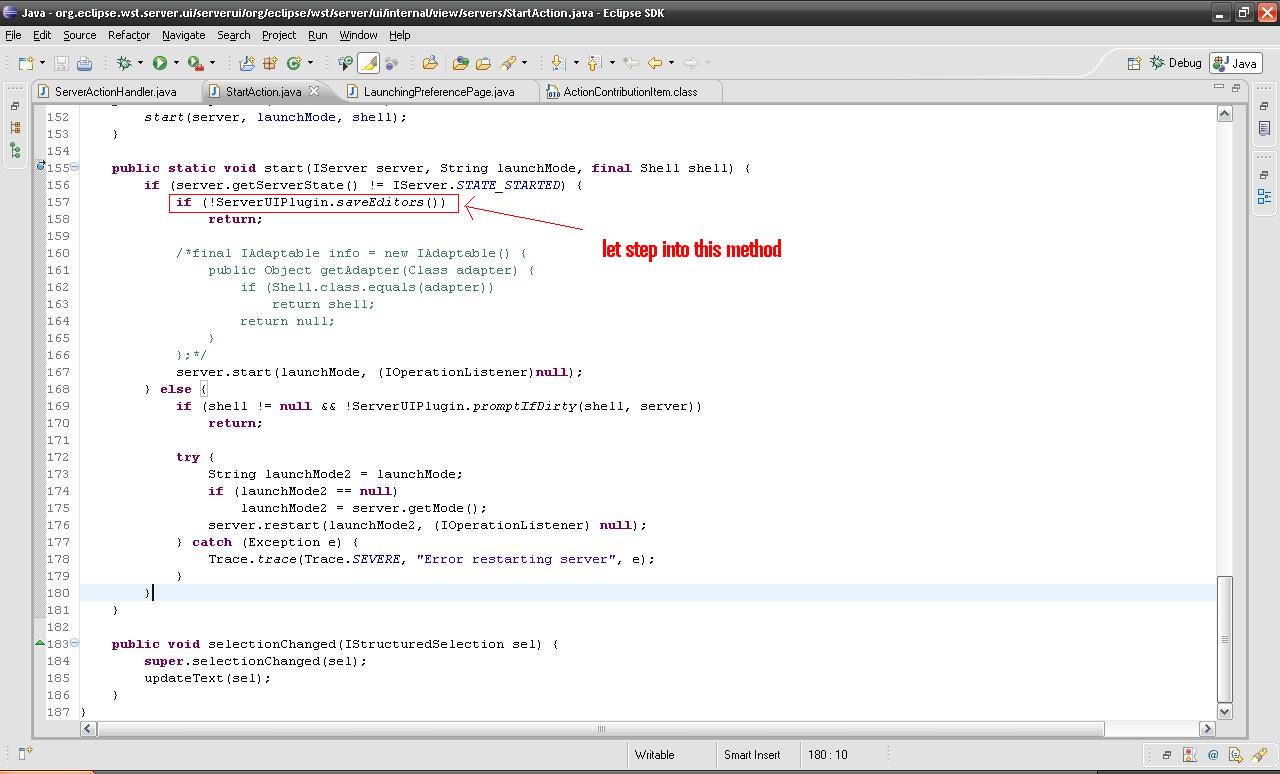The height and width of the screenshot is (774, 1280).
Task: Restore the editor area view
Action: tap(1236, 88)
